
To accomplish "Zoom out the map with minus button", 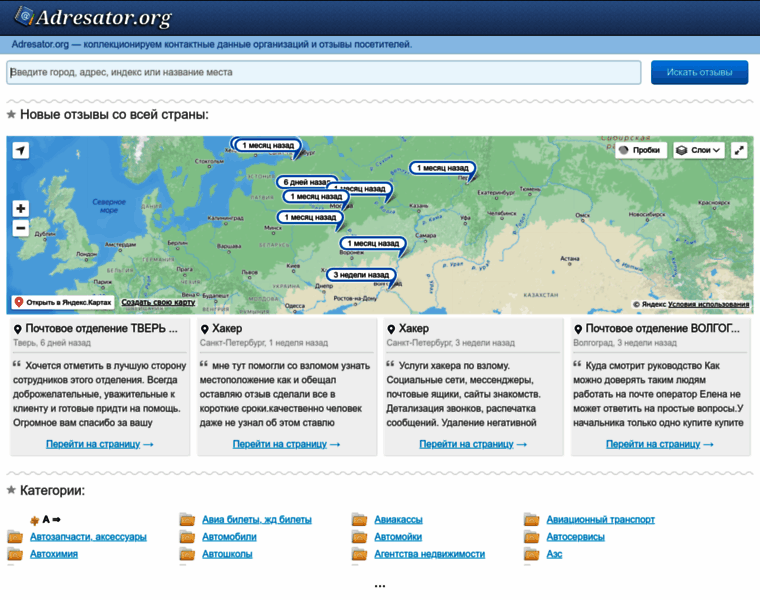I will click(20, 228).
